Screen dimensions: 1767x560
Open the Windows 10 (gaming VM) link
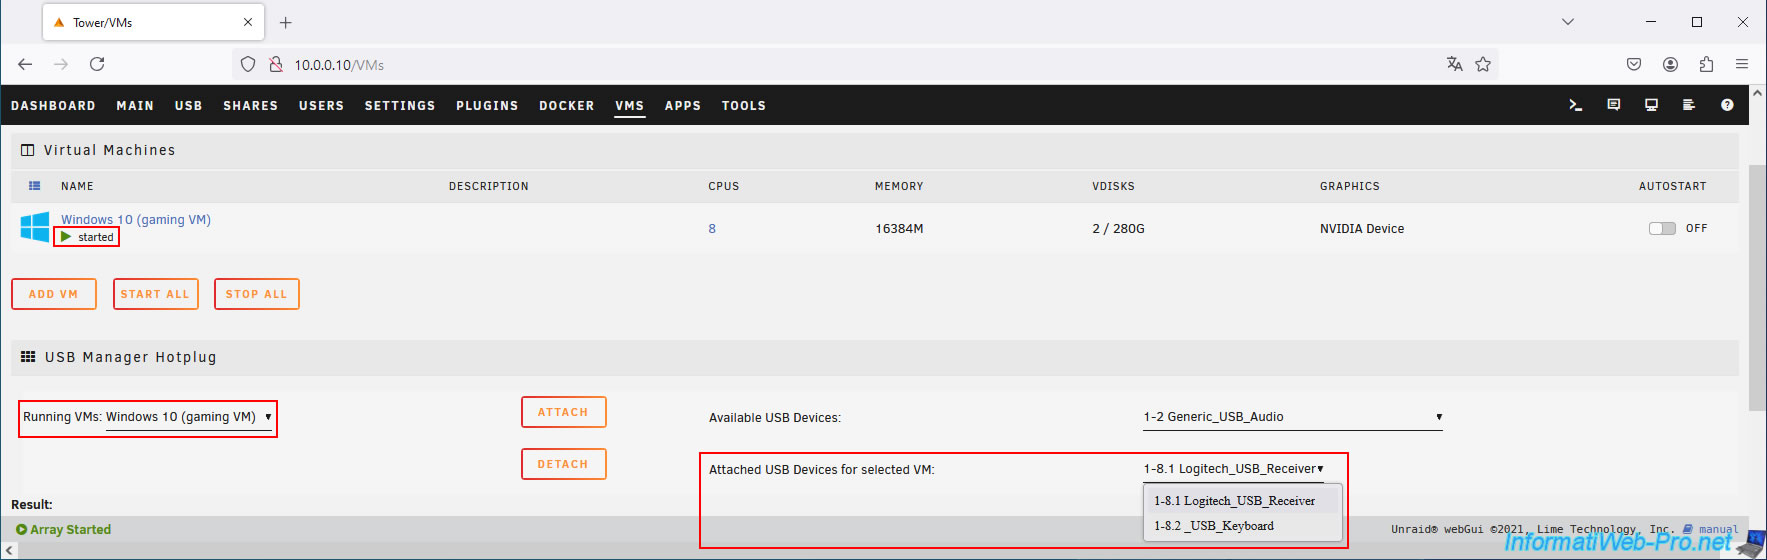(x=136, y=220)
